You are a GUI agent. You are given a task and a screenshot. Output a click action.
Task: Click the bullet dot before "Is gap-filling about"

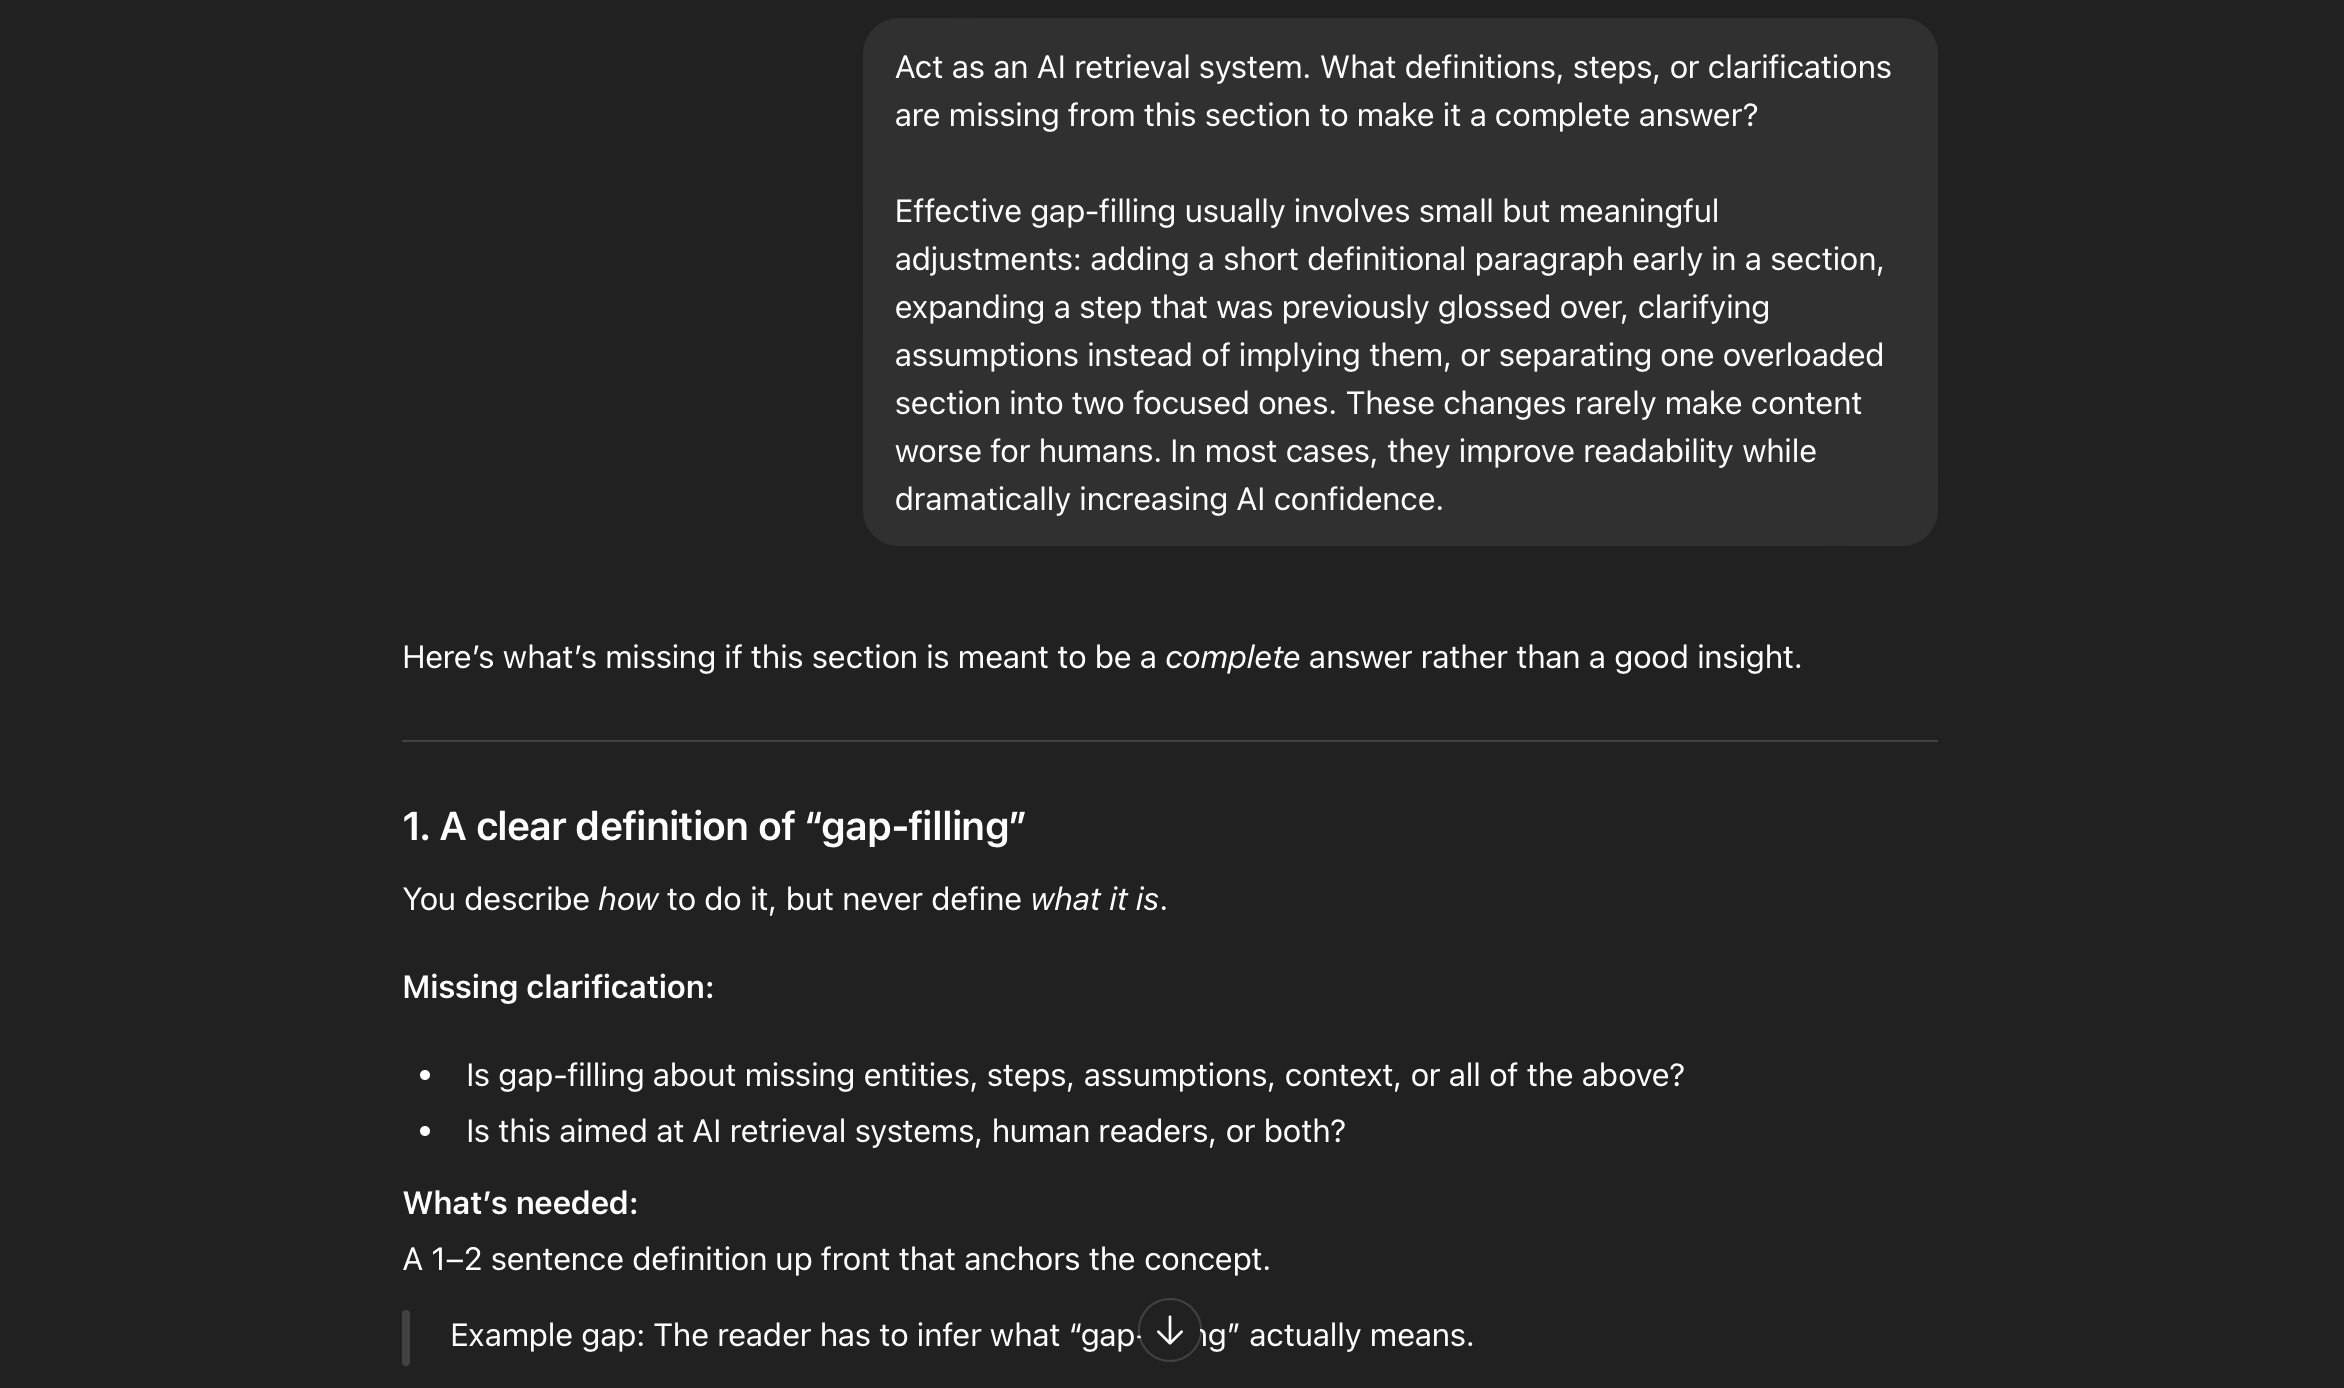426,1076
